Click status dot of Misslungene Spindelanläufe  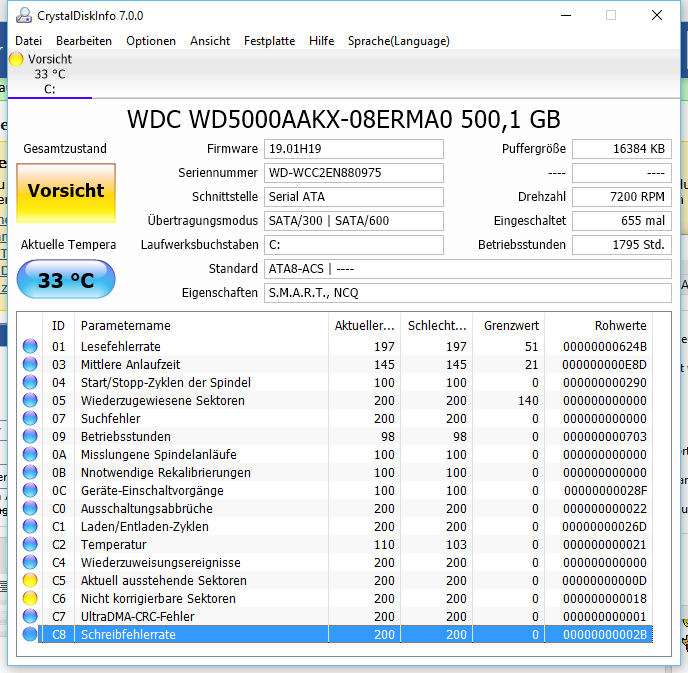pos(30,454)
